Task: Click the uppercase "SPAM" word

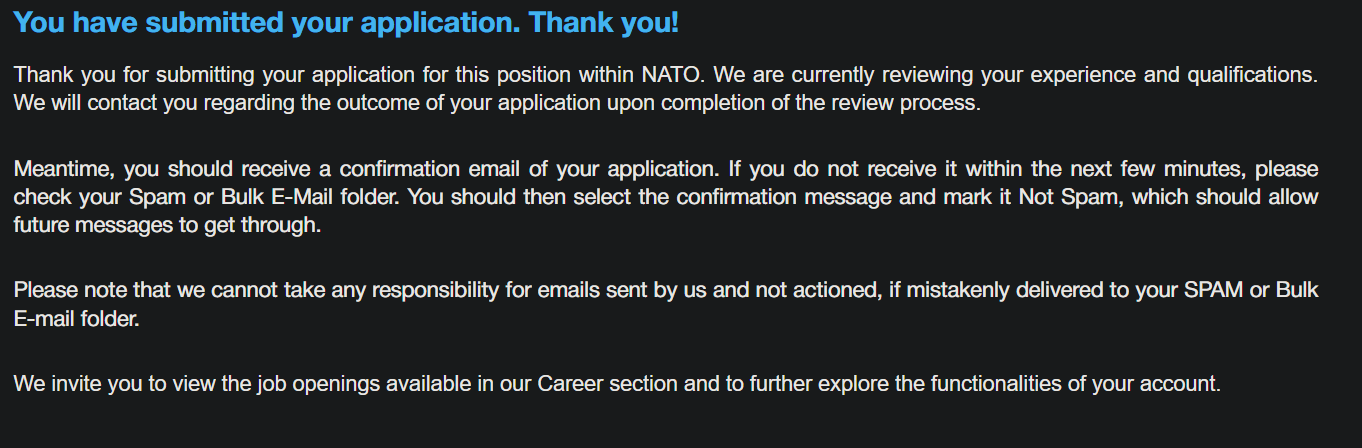Action: pyautogui.click(x=1215, y=291)
